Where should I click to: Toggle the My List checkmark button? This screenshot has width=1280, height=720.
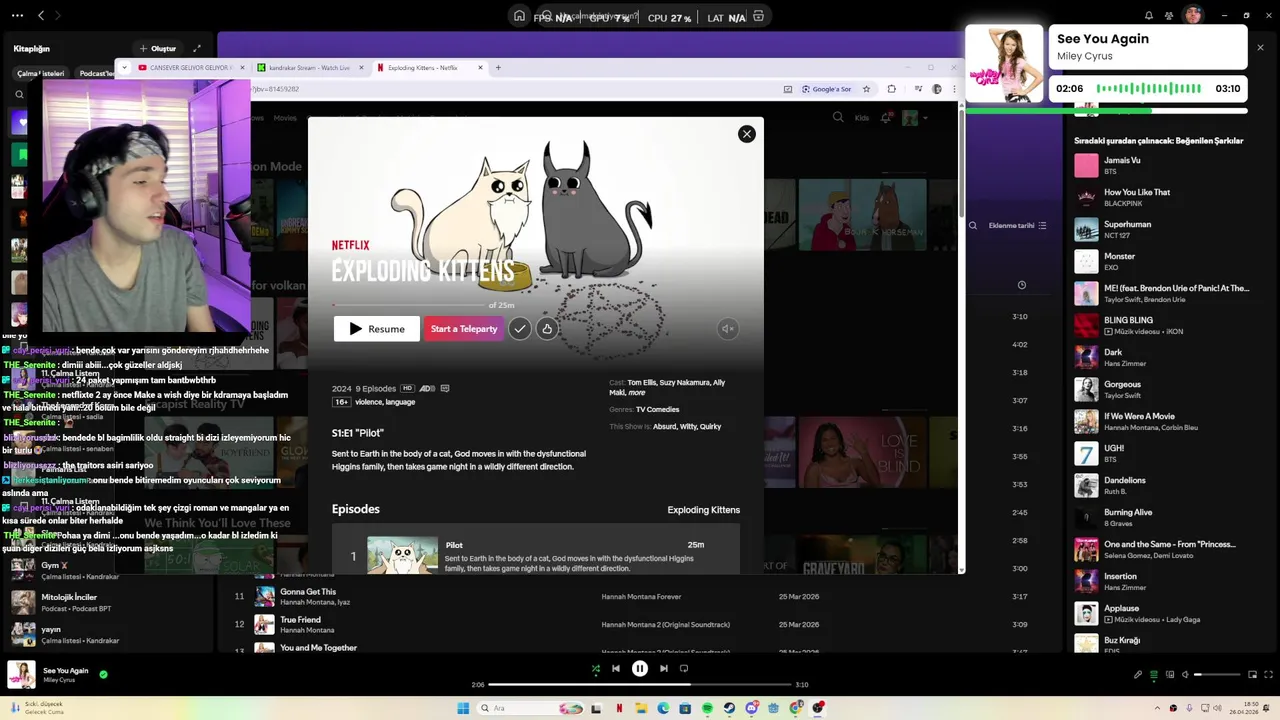click(519, 329)
